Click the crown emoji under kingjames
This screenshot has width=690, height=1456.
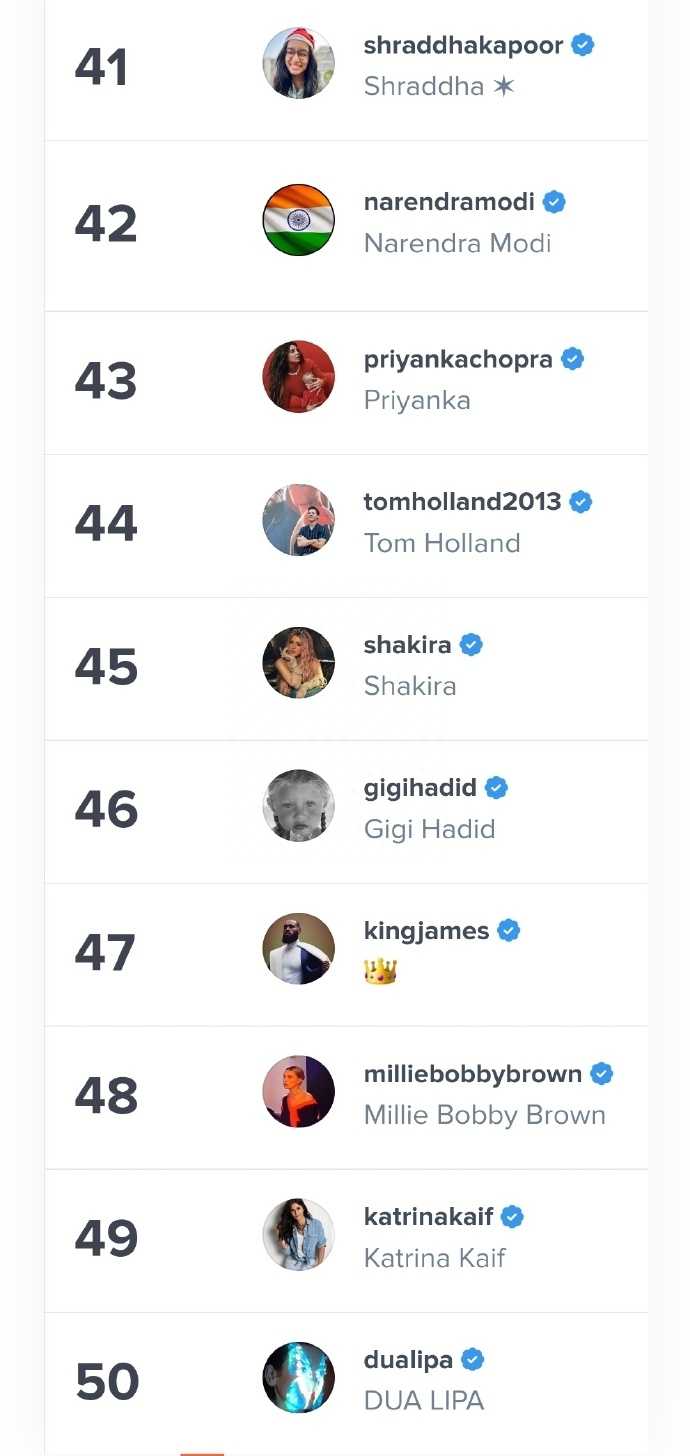[381, 971]
